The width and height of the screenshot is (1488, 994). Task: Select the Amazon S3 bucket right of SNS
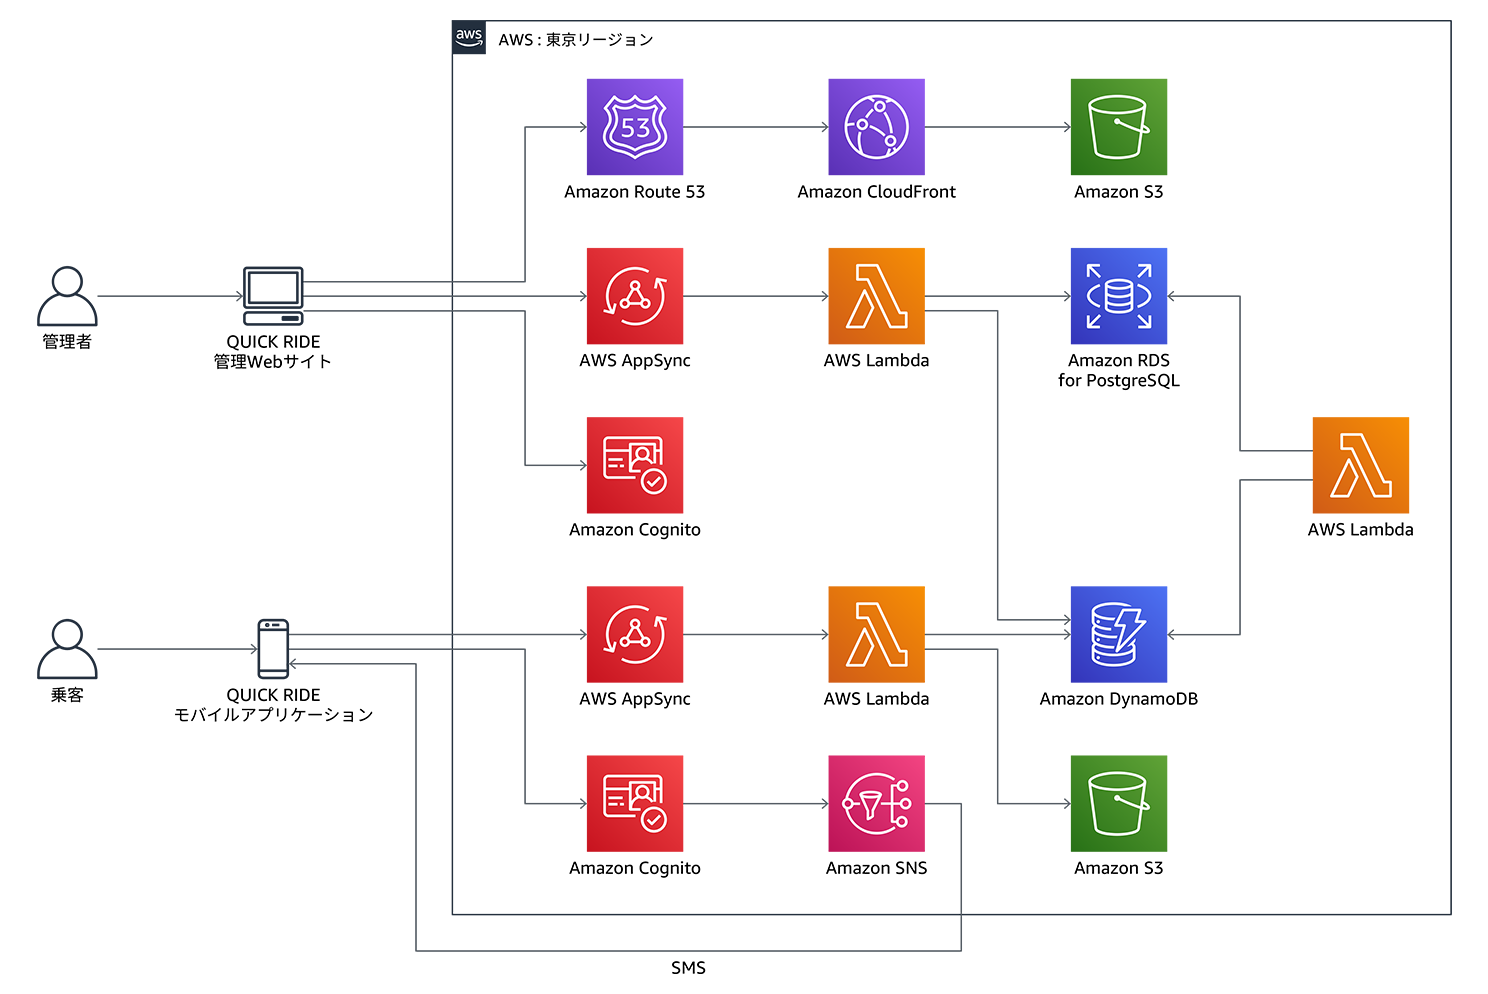click(1118, 803)
